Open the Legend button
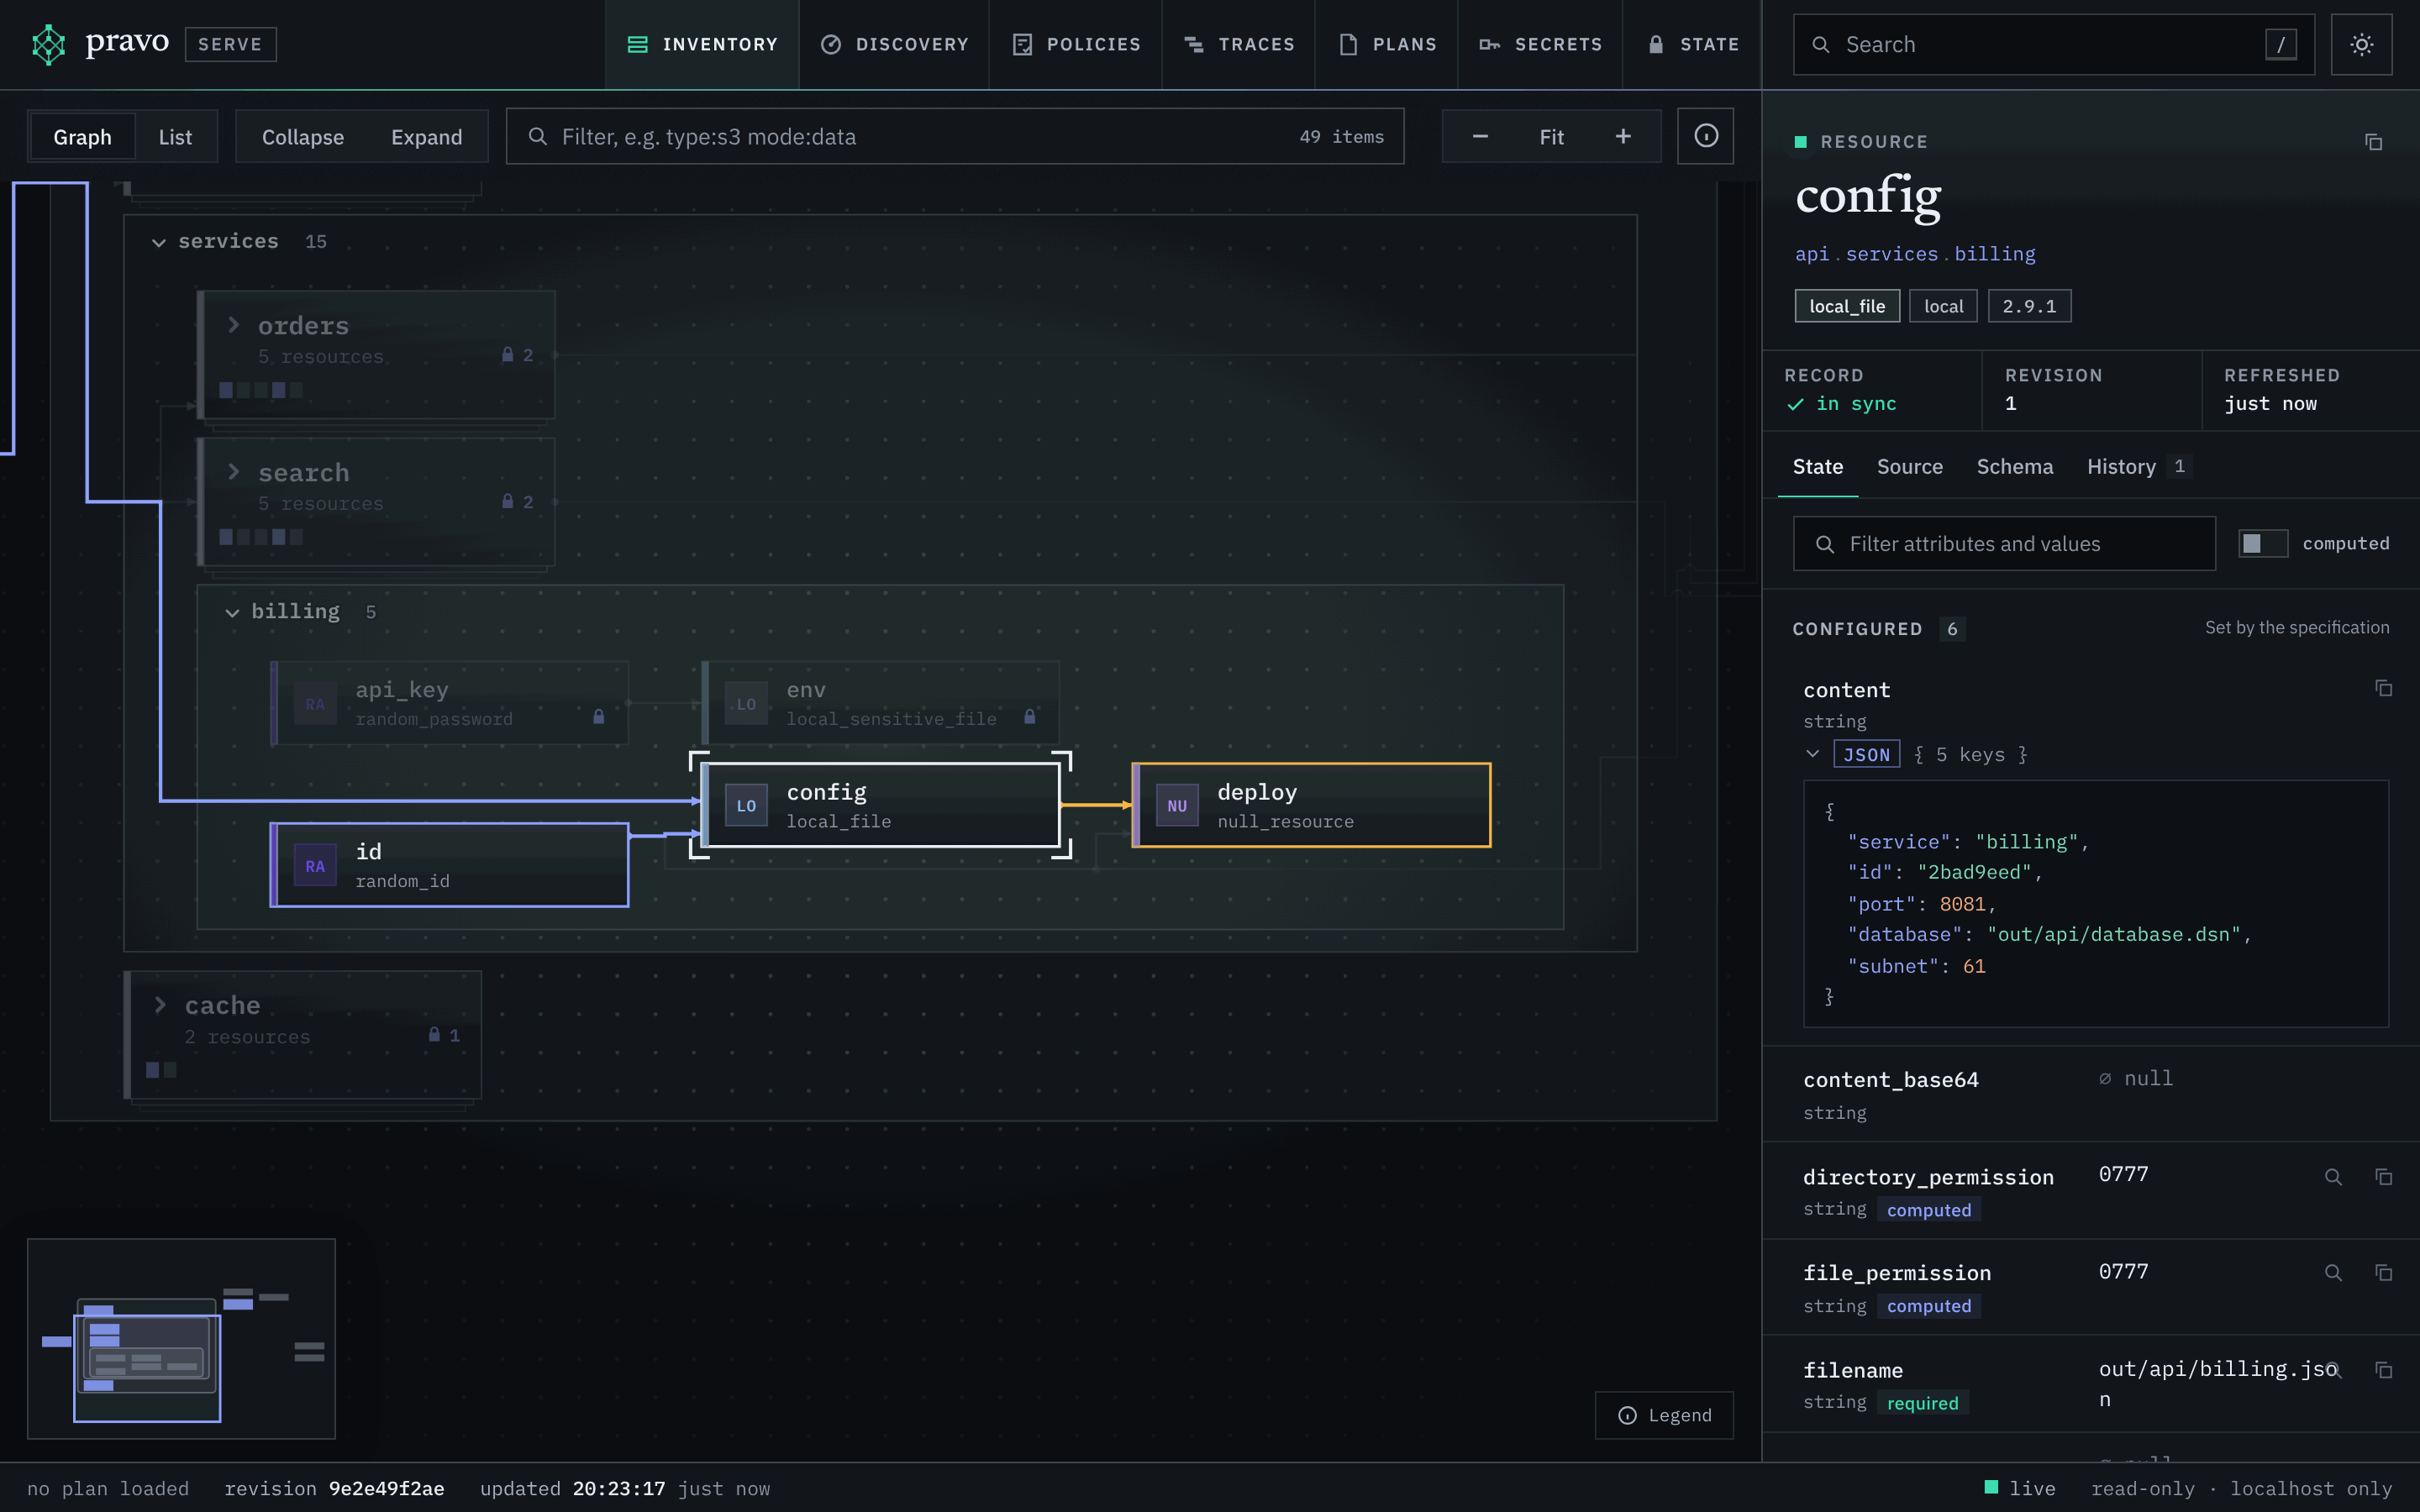The image size is (2420, 1512). click(x=1664, y=1415)
